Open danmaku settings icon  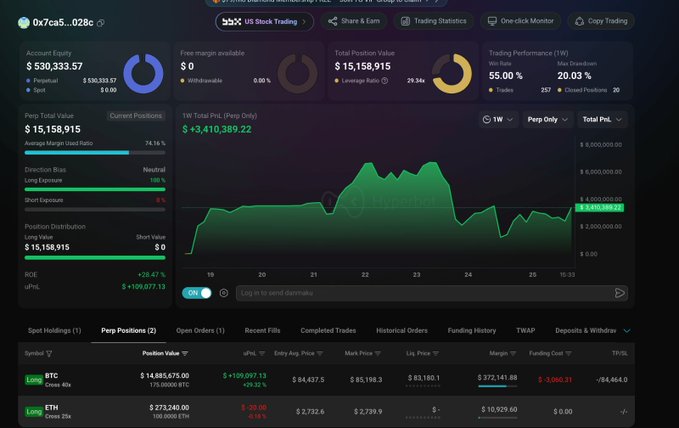224,293
